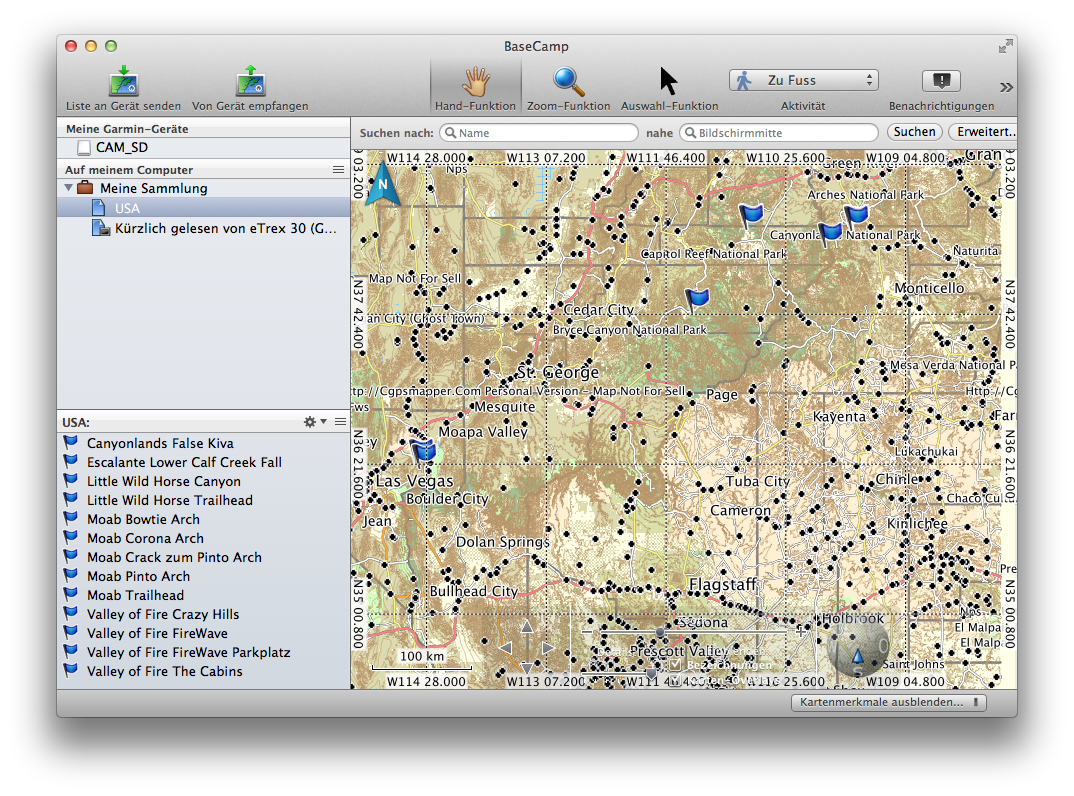Select waypoint Little Wild Horse Canyon
This screenshot has width=1074, height=796.
[203, 482]
